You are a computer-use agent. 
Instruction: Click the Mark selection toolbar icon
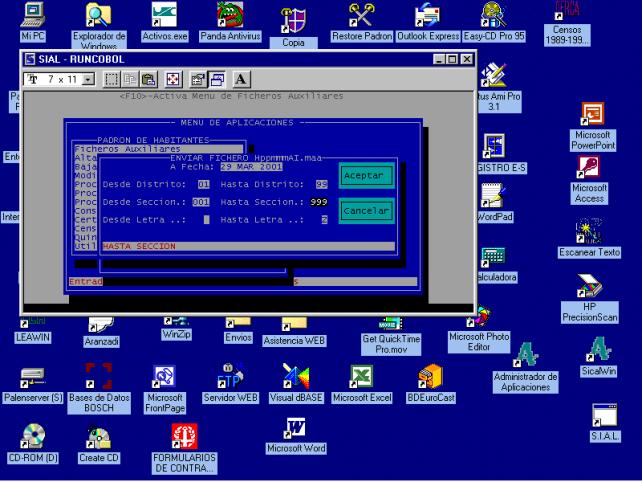pyautogui.click(x=111, y=79)
